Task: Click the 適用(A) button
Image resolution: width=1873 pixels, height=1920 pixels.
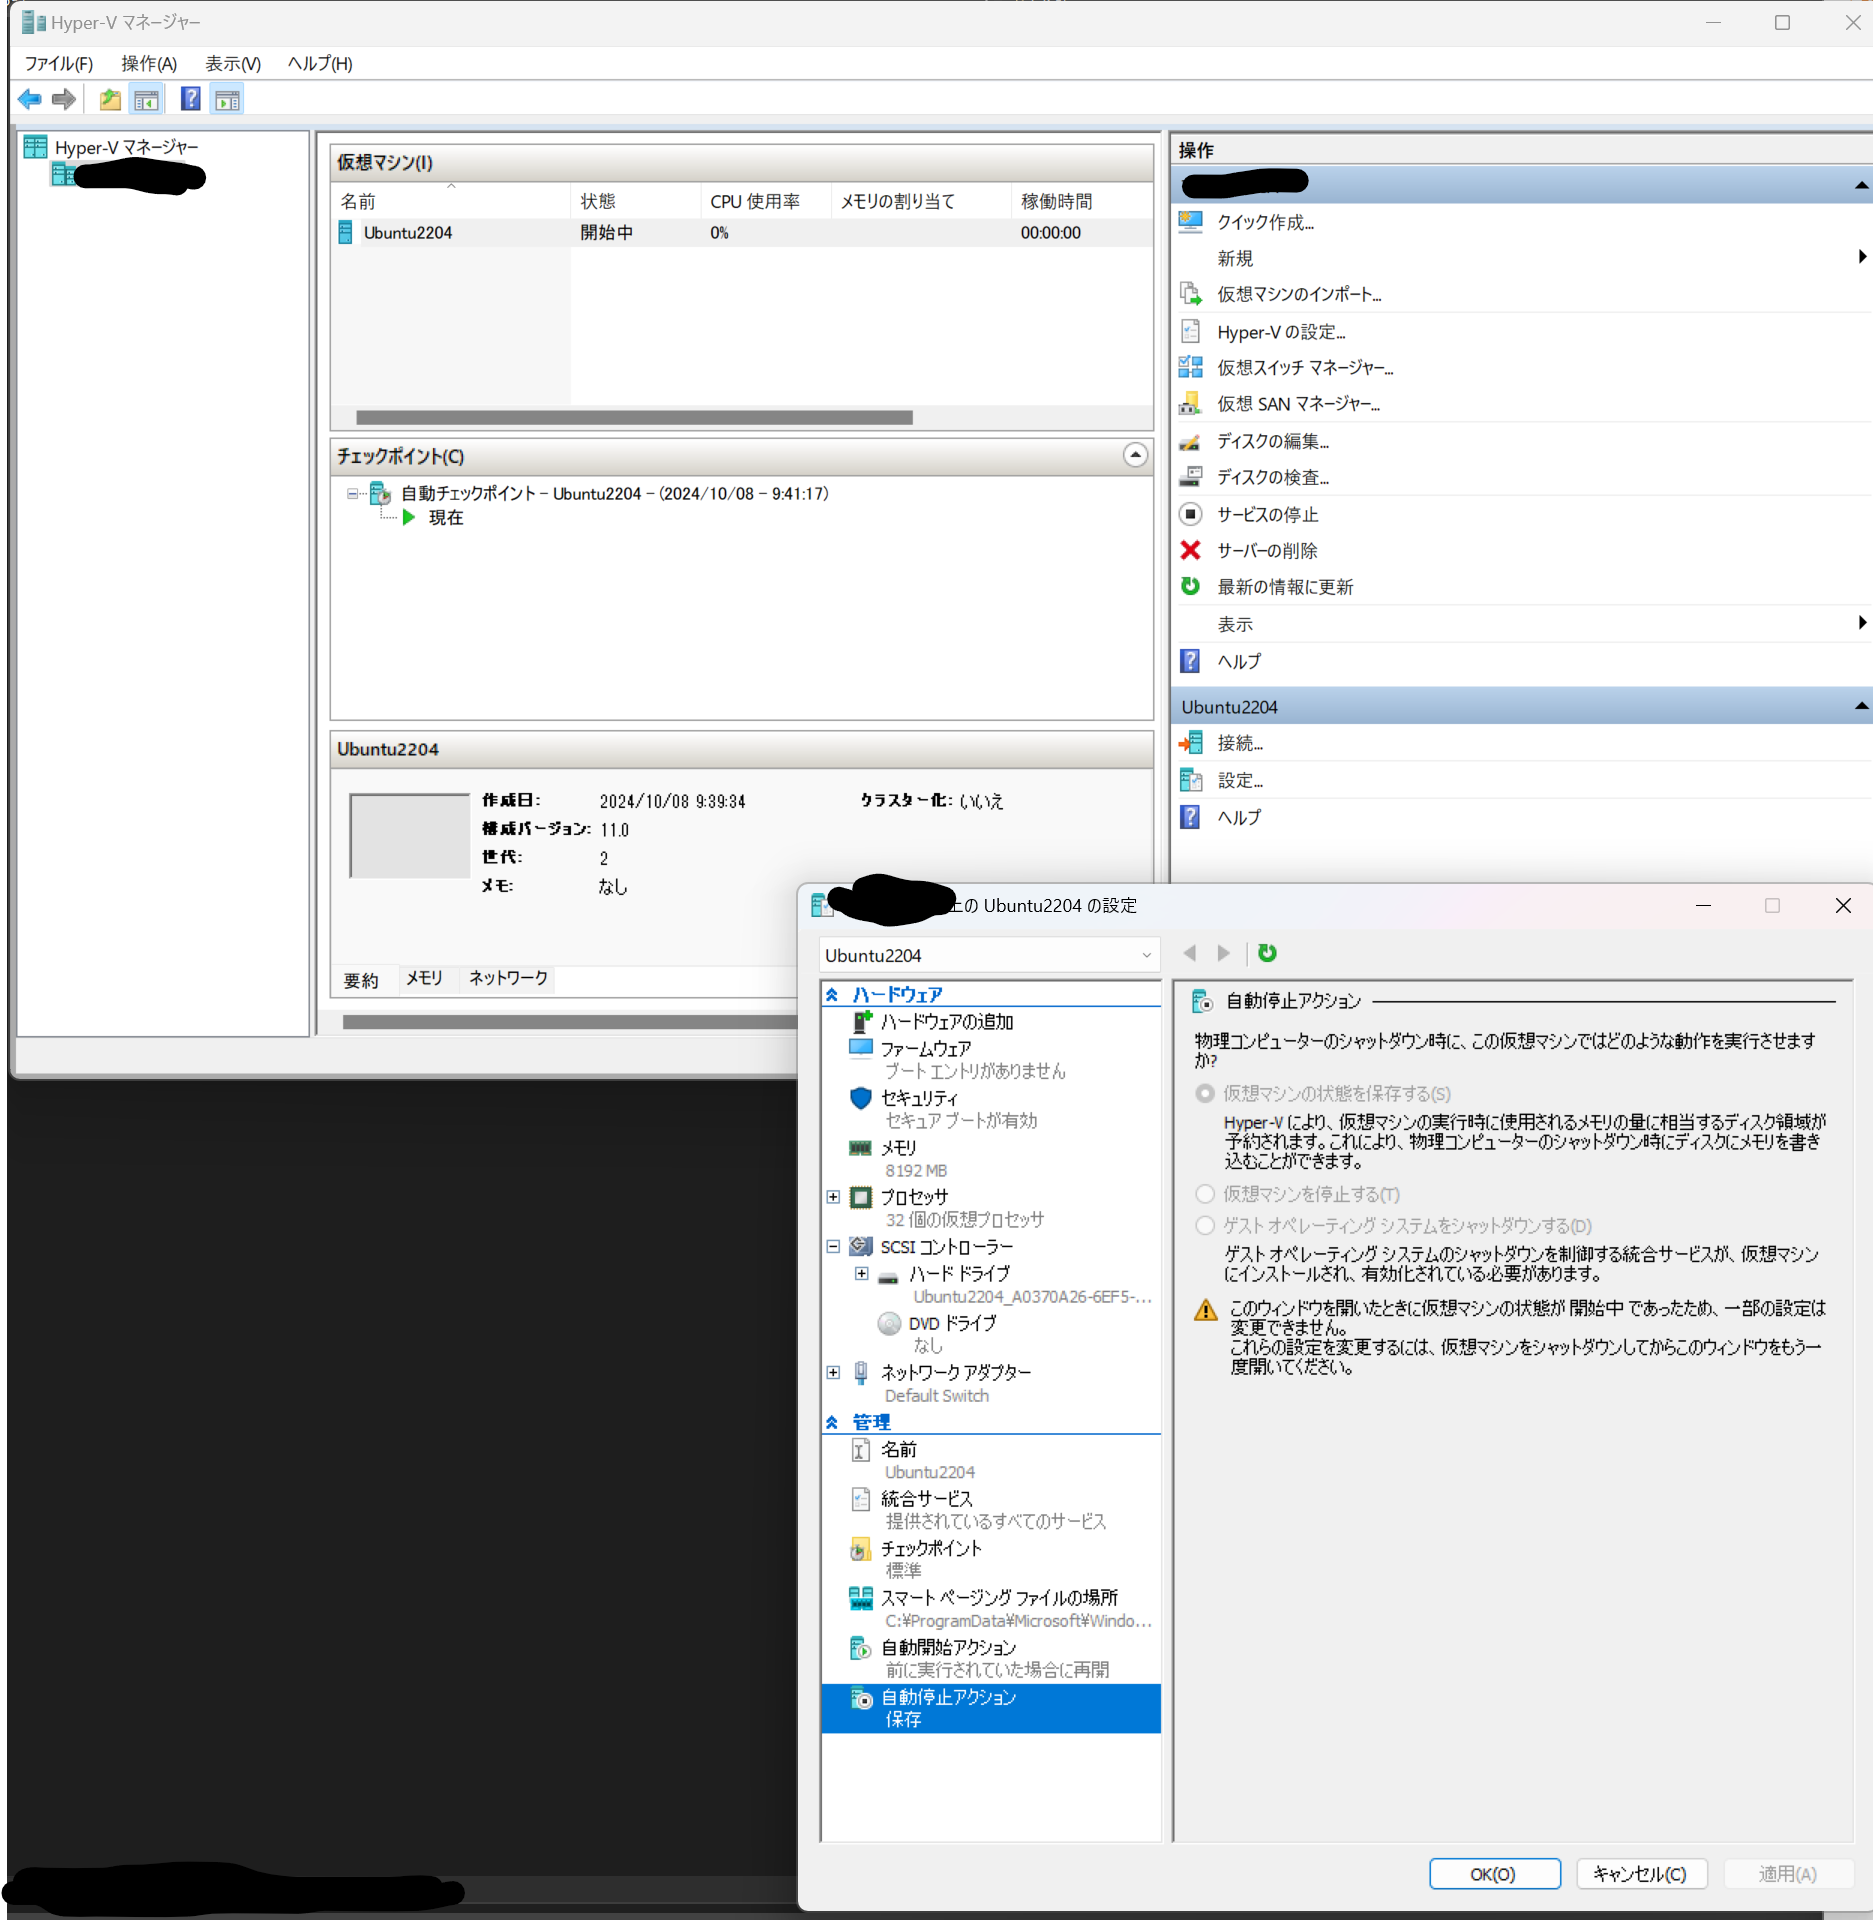Action: pyautogui.click(x=1788, y=1874)
